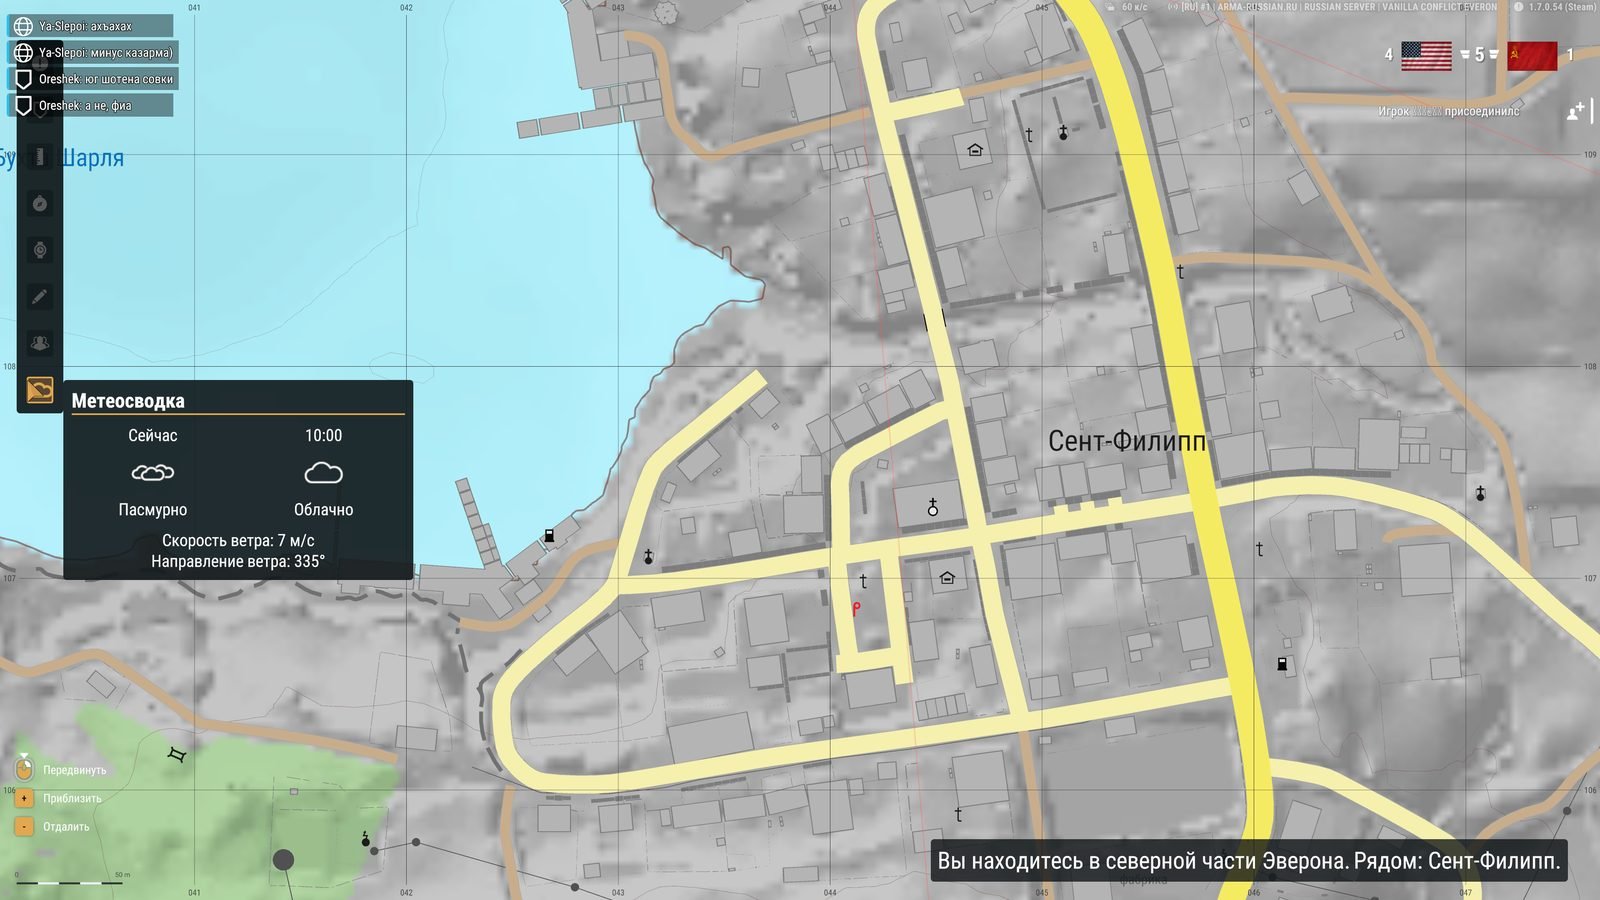This screenshot has height=900, width=1600.
Task: Click the red player position marker
Action: tap(856, 608)
